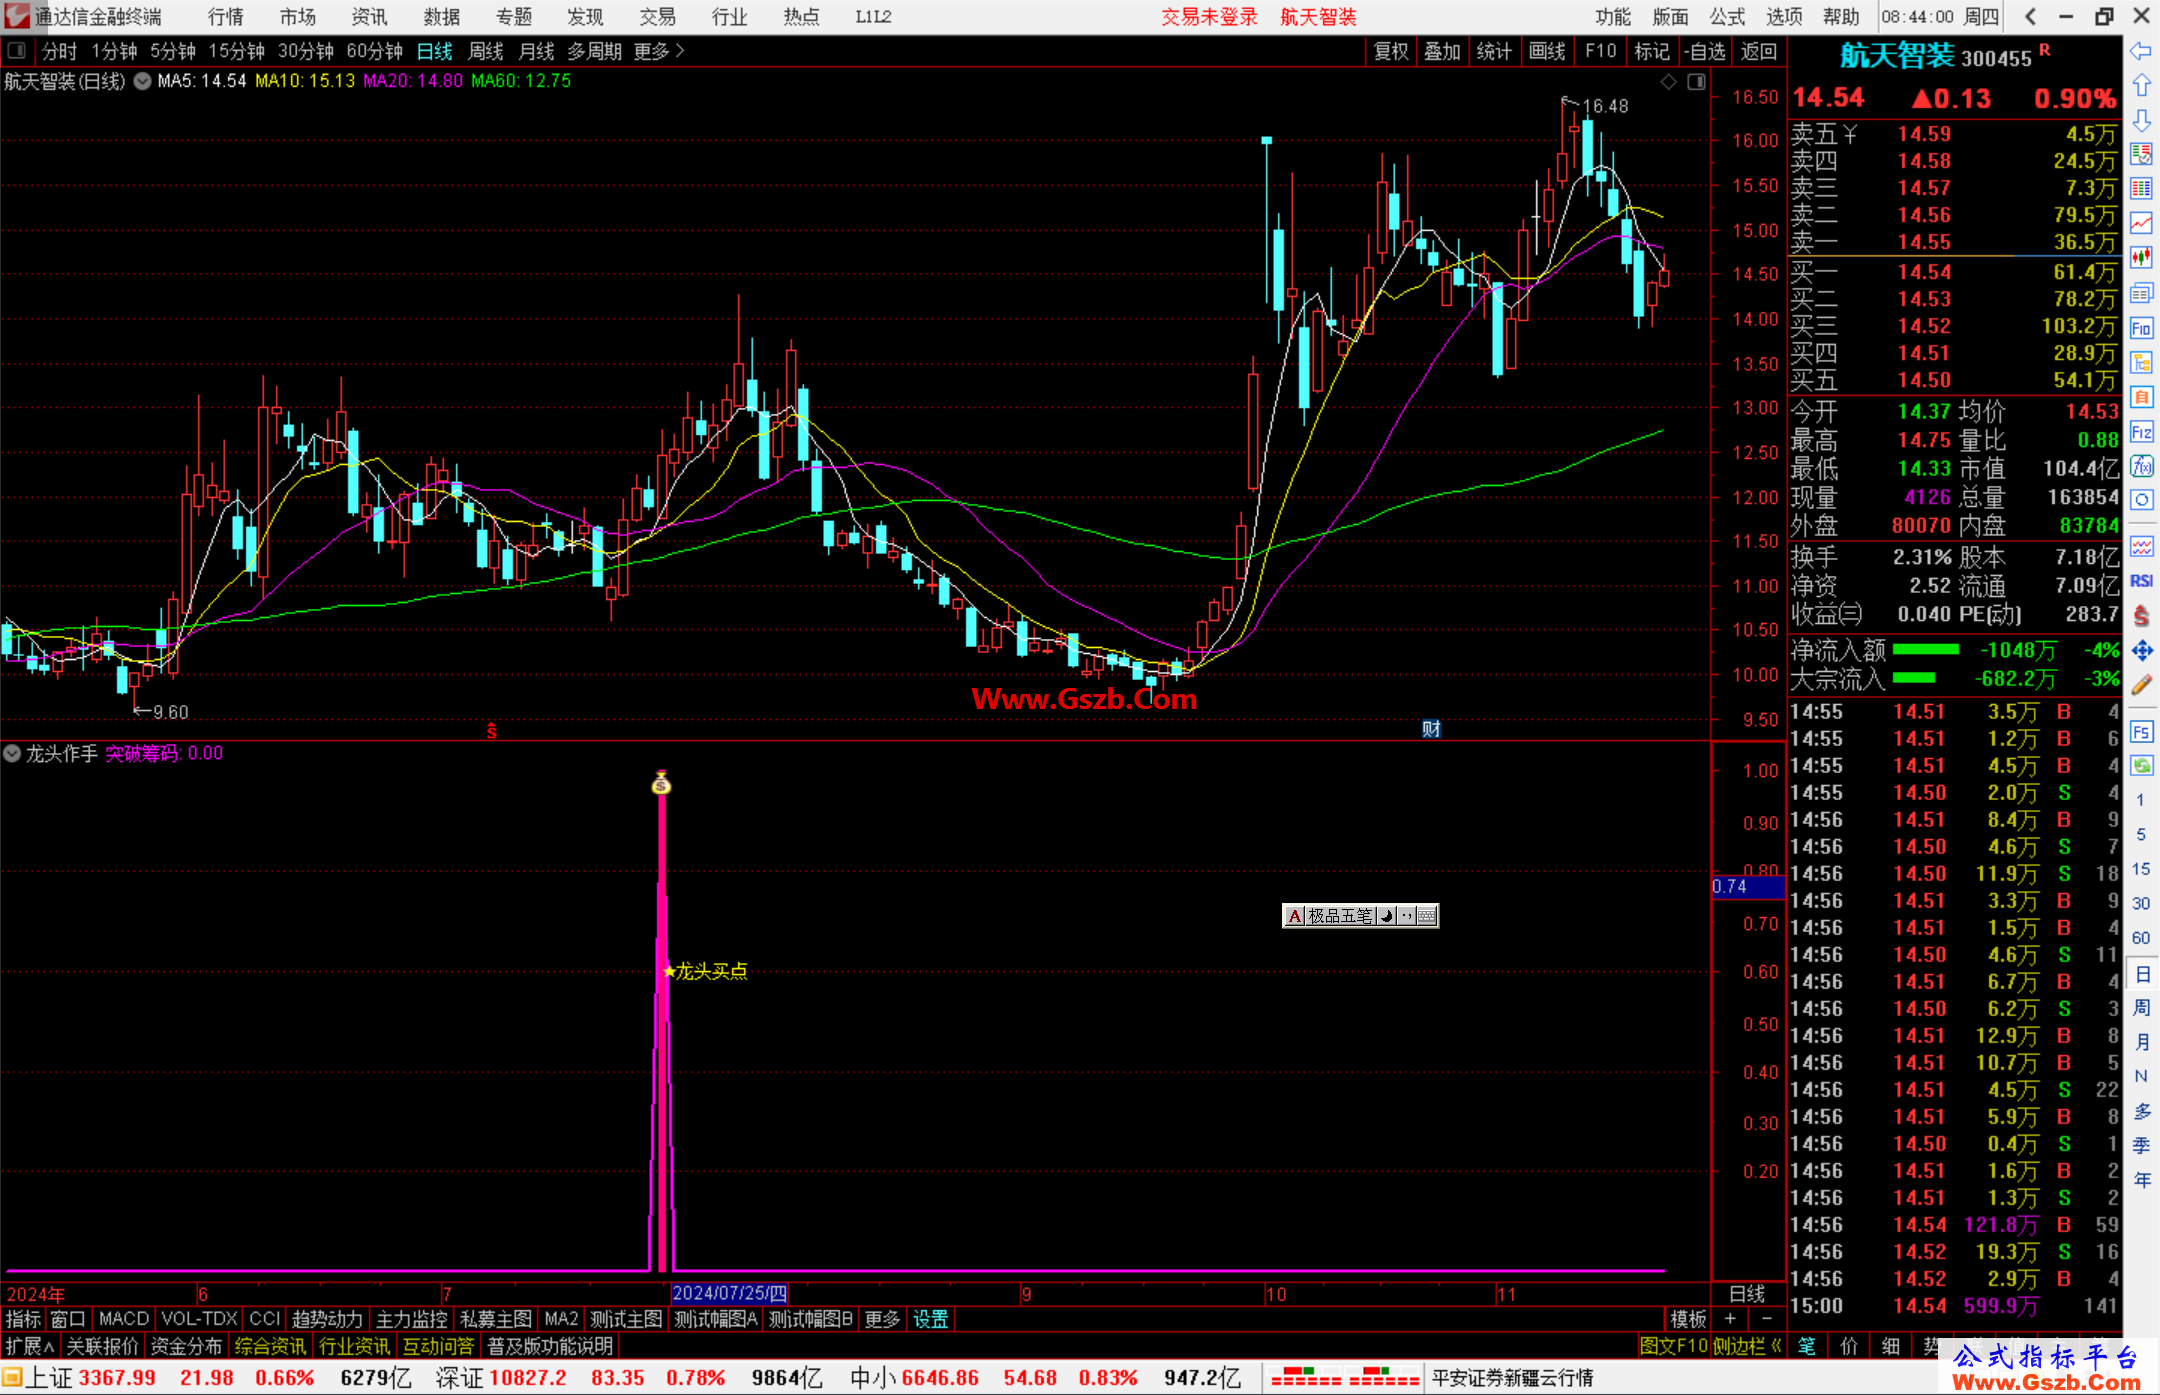
Task: Open the candlestick chart icon in sidebar
Action: pyautogui.click(x=2141, y=258)
